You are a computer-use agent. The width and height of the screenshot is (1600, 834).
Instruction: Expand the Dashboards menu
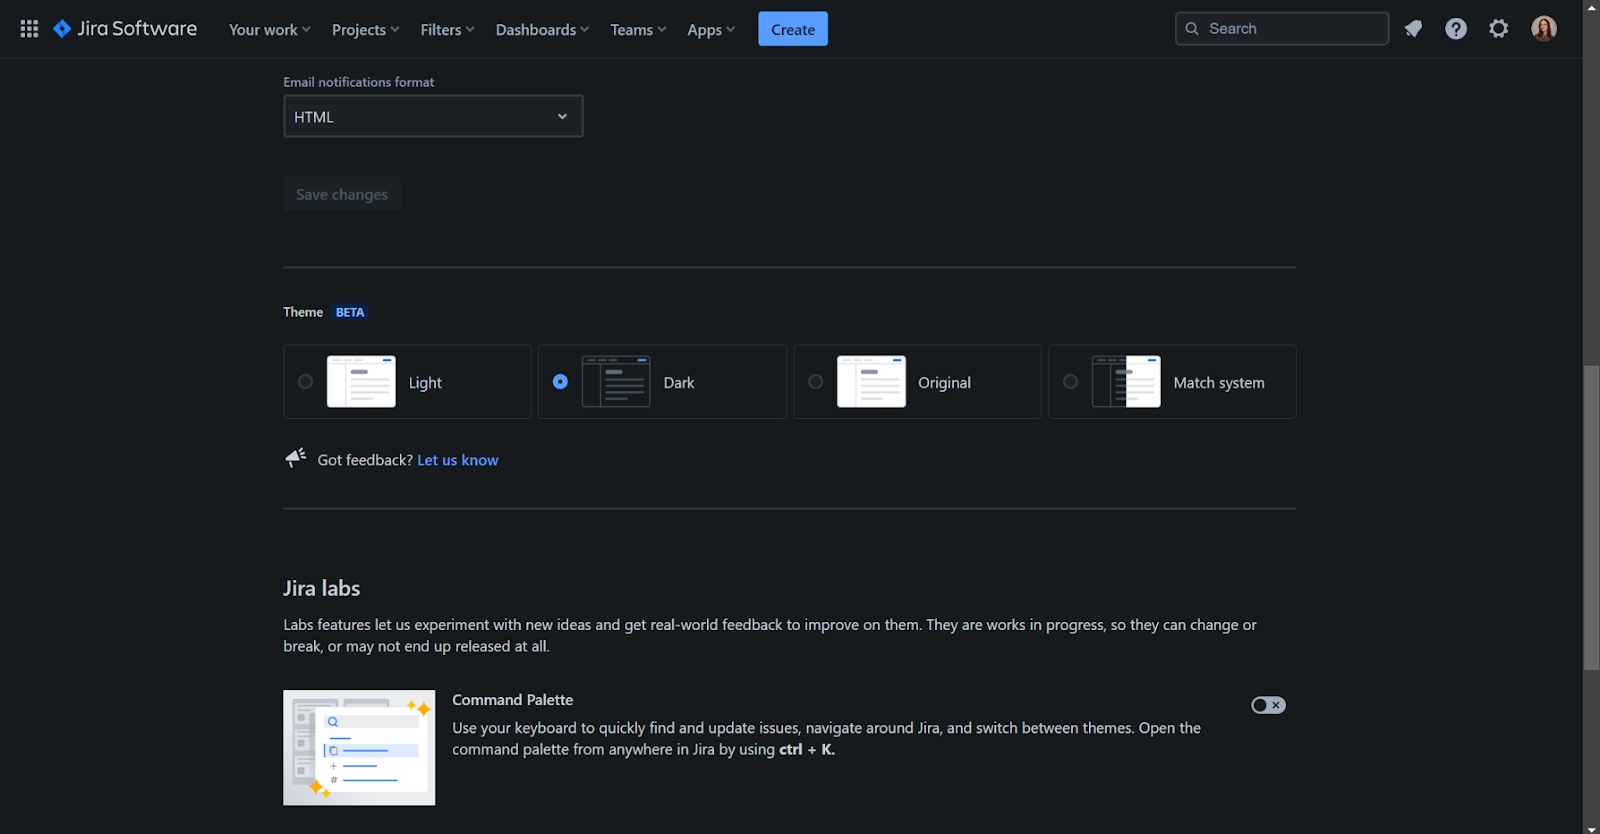click(x=542, y=30)
